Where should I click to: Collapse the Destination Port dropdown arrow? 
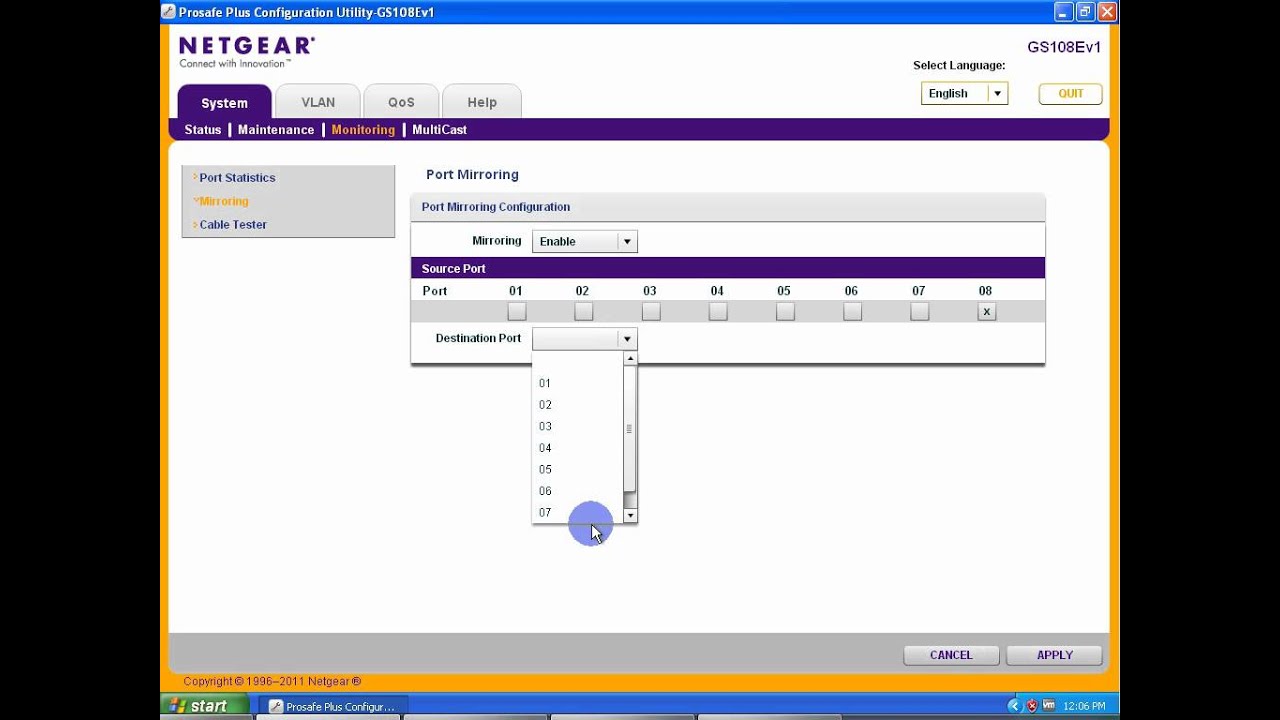[x=627, y=339]
